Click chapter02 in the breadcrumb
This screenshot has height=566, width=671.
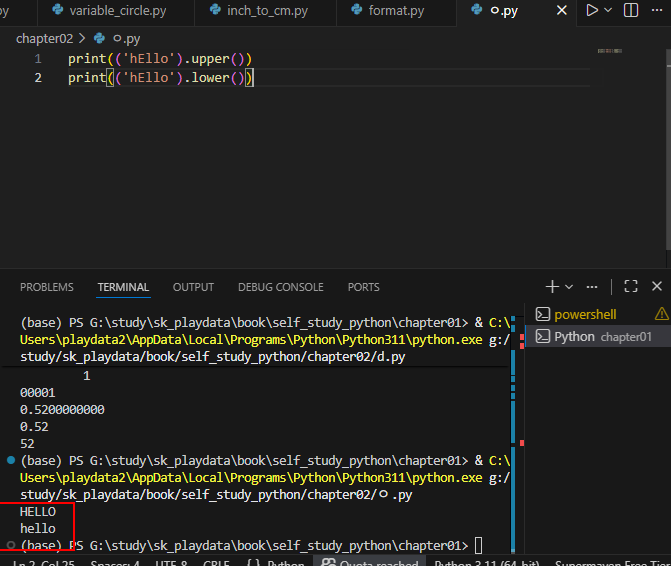pos(45,39)
